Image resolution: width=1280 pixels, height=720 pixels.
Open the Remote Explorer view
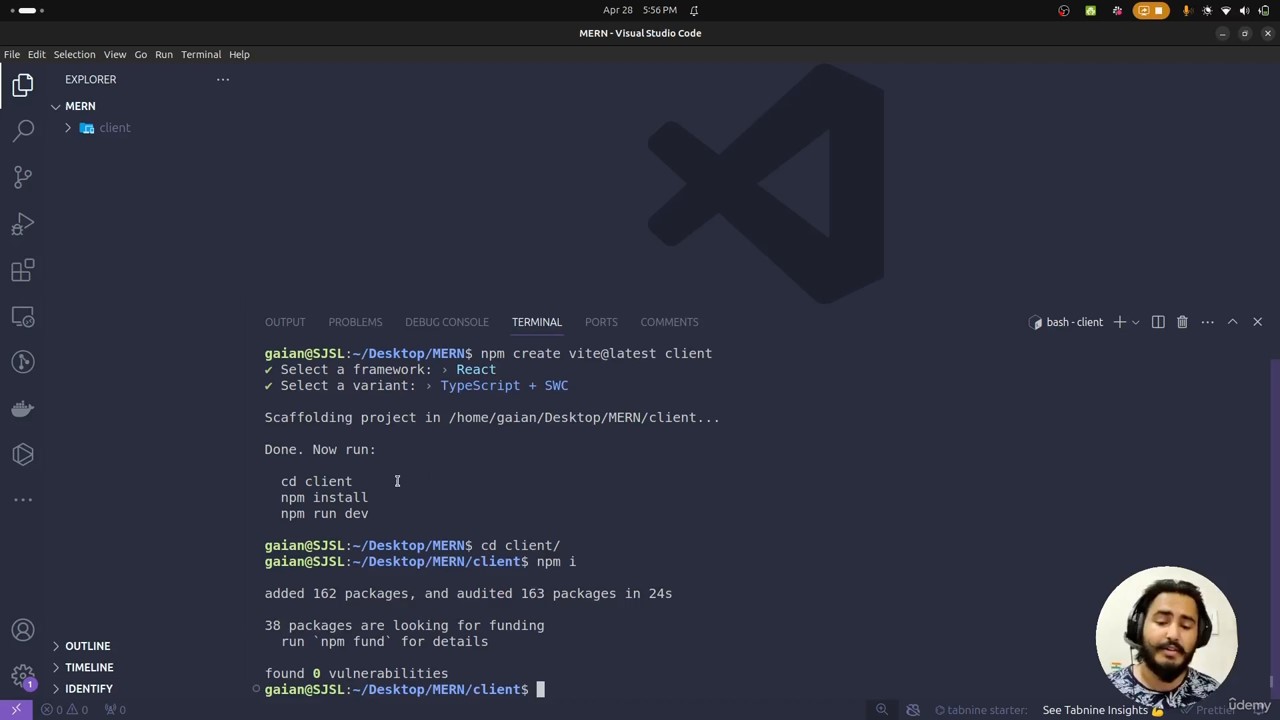(x=23, y=317)
